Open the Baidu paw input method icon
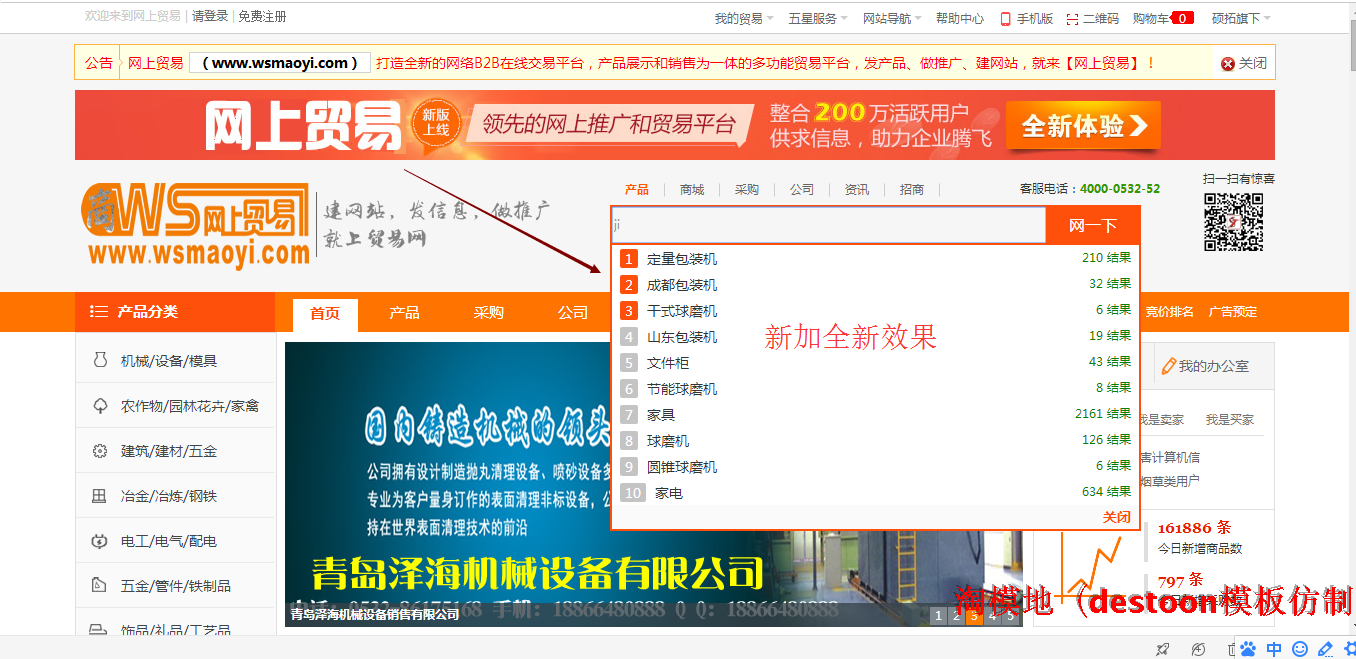The height and width of the screenshot is (659, 1356). point(1248,649)
